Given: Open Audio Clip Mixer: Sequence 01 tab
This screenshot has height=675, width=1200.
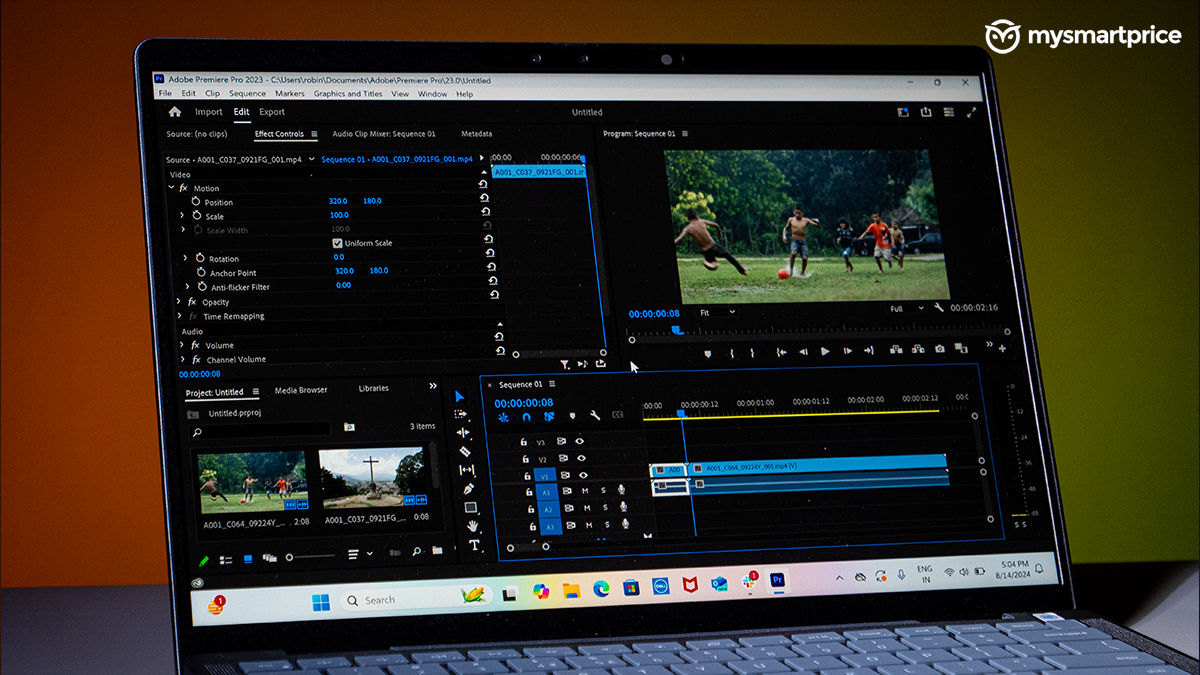Looking at the screenshot, I should click(384, 133).
